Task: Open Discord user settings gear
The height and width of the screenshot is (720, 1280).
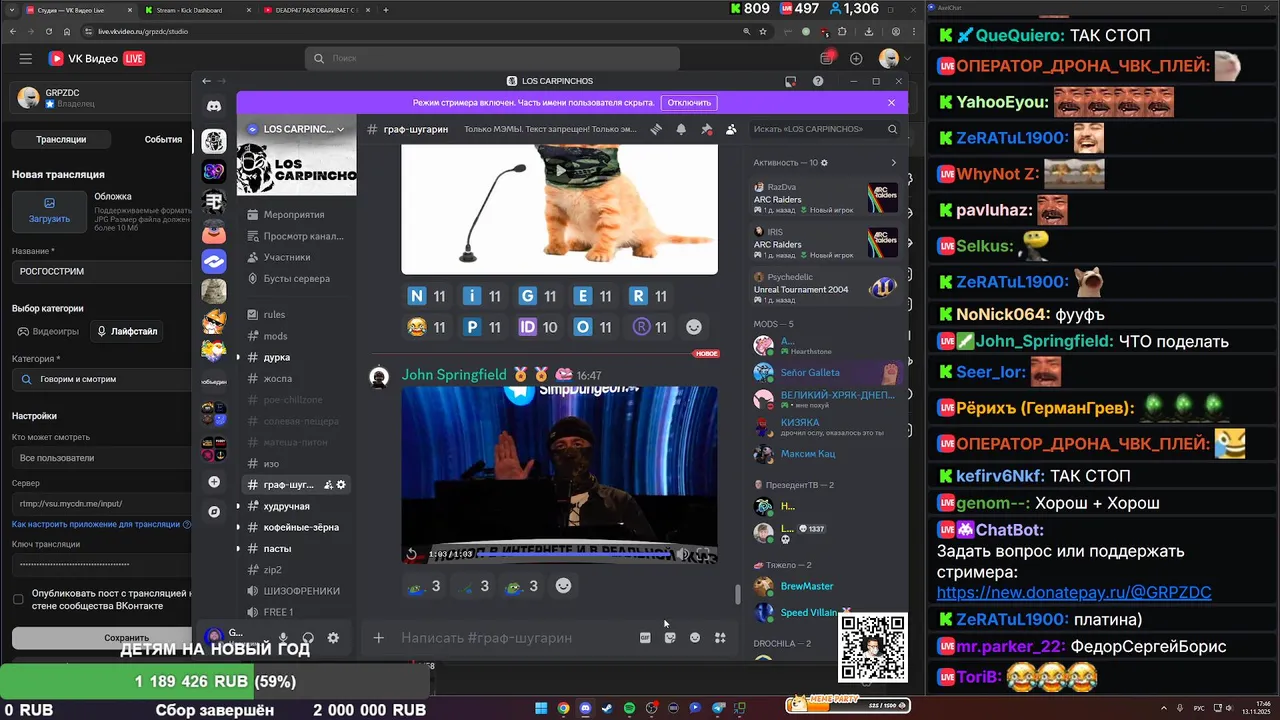Action: point(333,637)
